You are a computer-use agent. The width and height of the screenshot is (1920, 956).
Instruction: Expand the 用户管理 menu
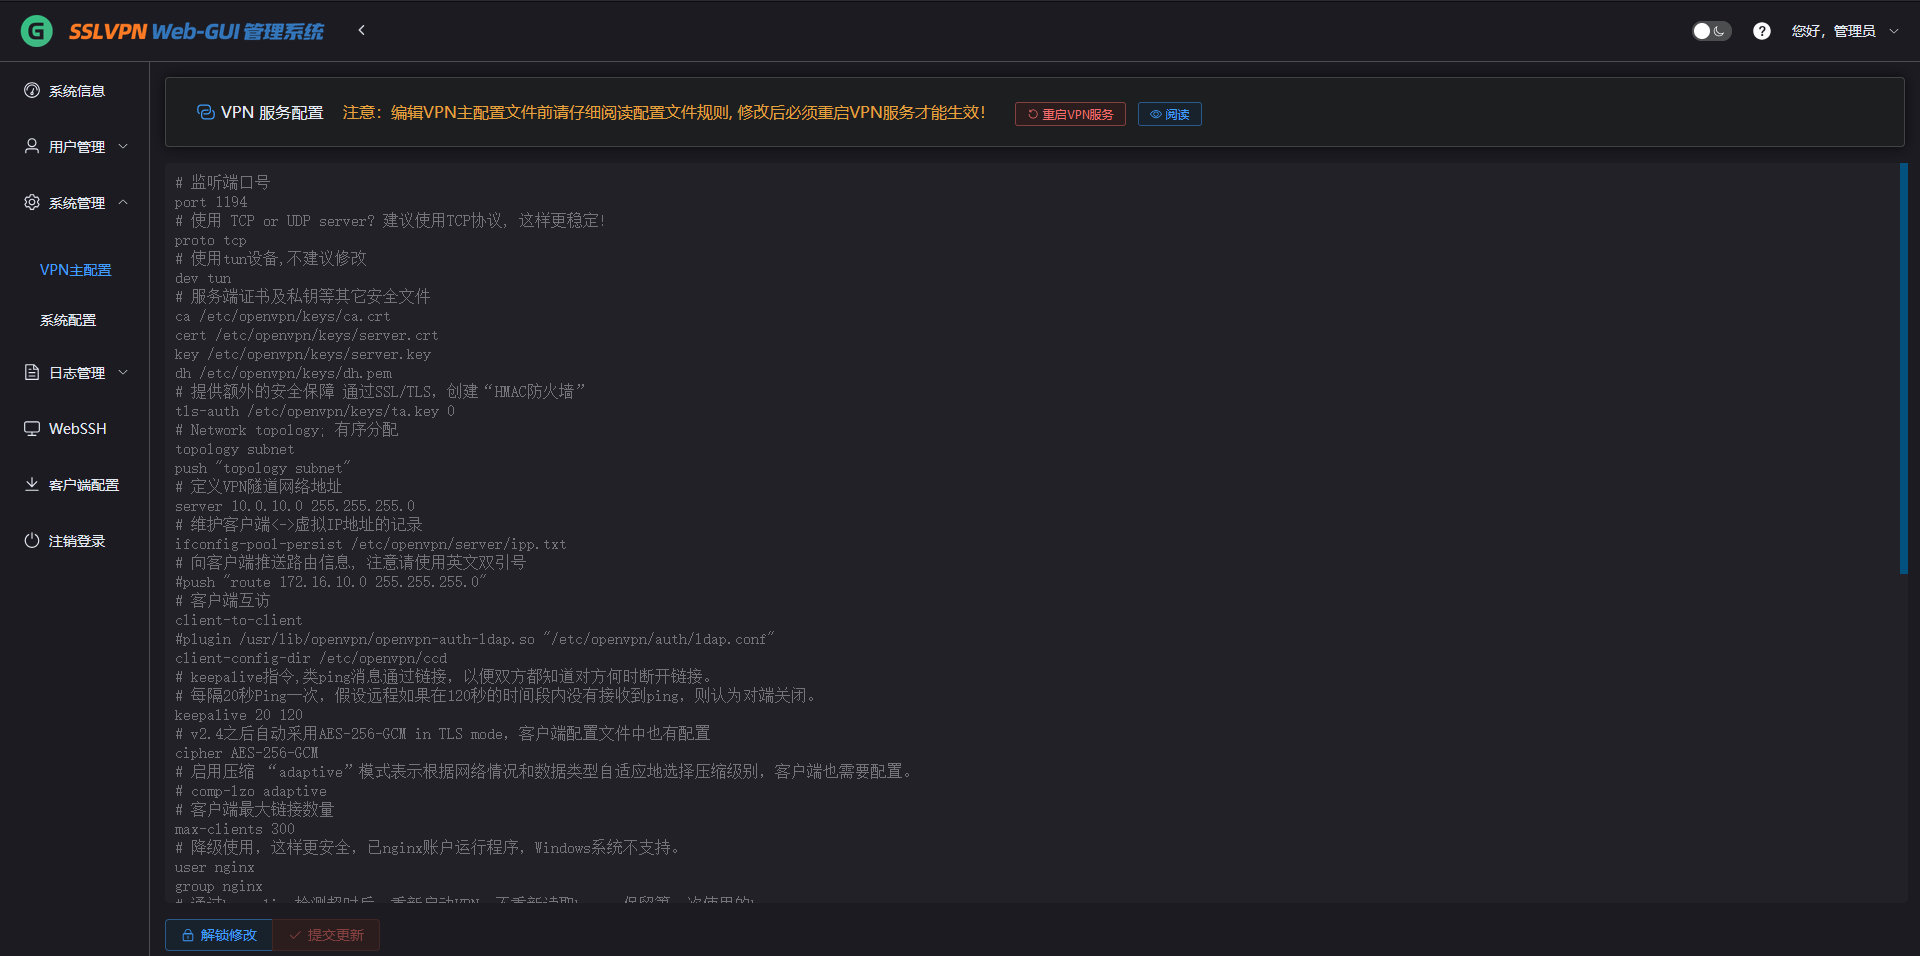(75, 147)
